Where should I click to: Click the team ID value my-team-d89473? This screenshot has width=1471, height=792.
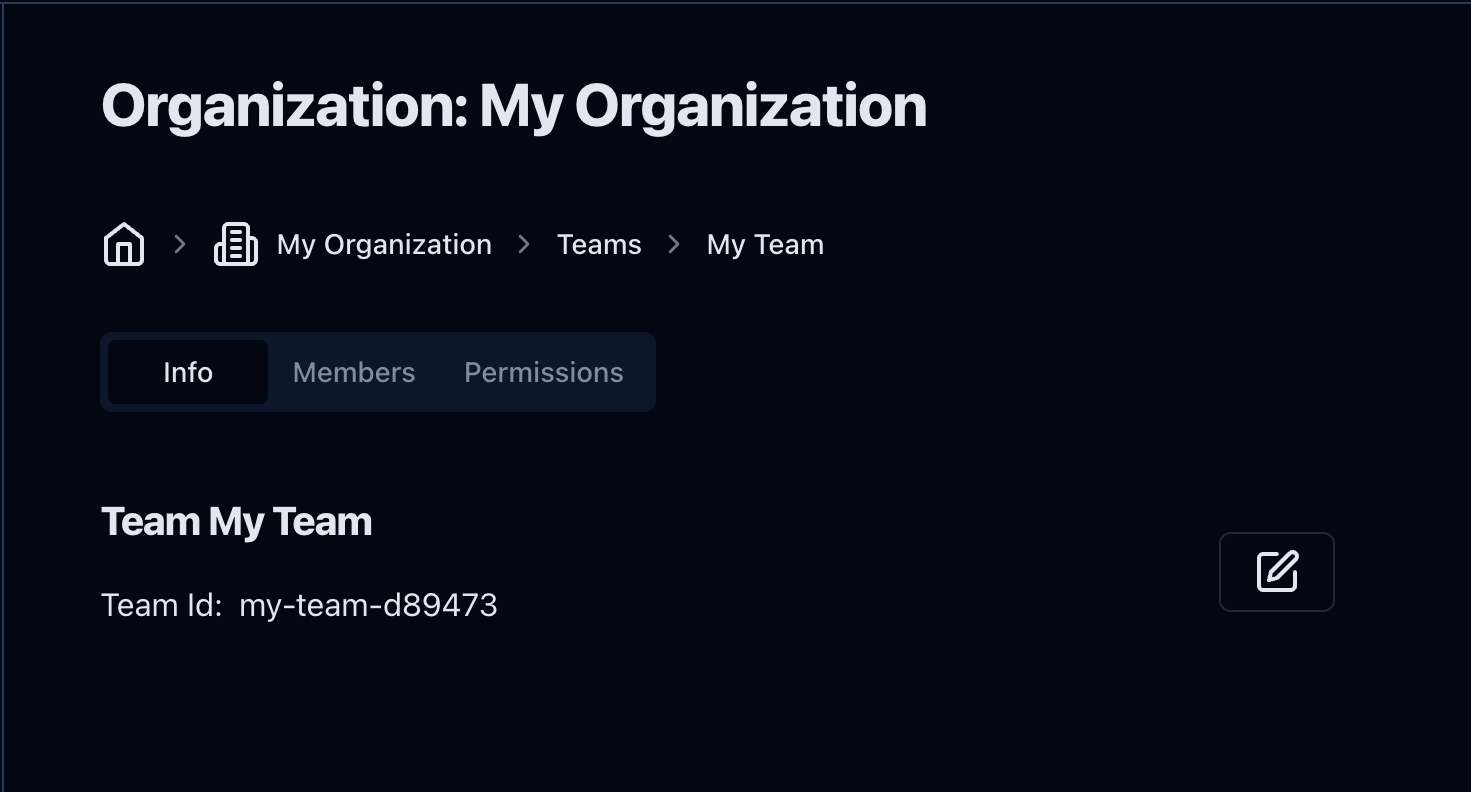(368, 605)
